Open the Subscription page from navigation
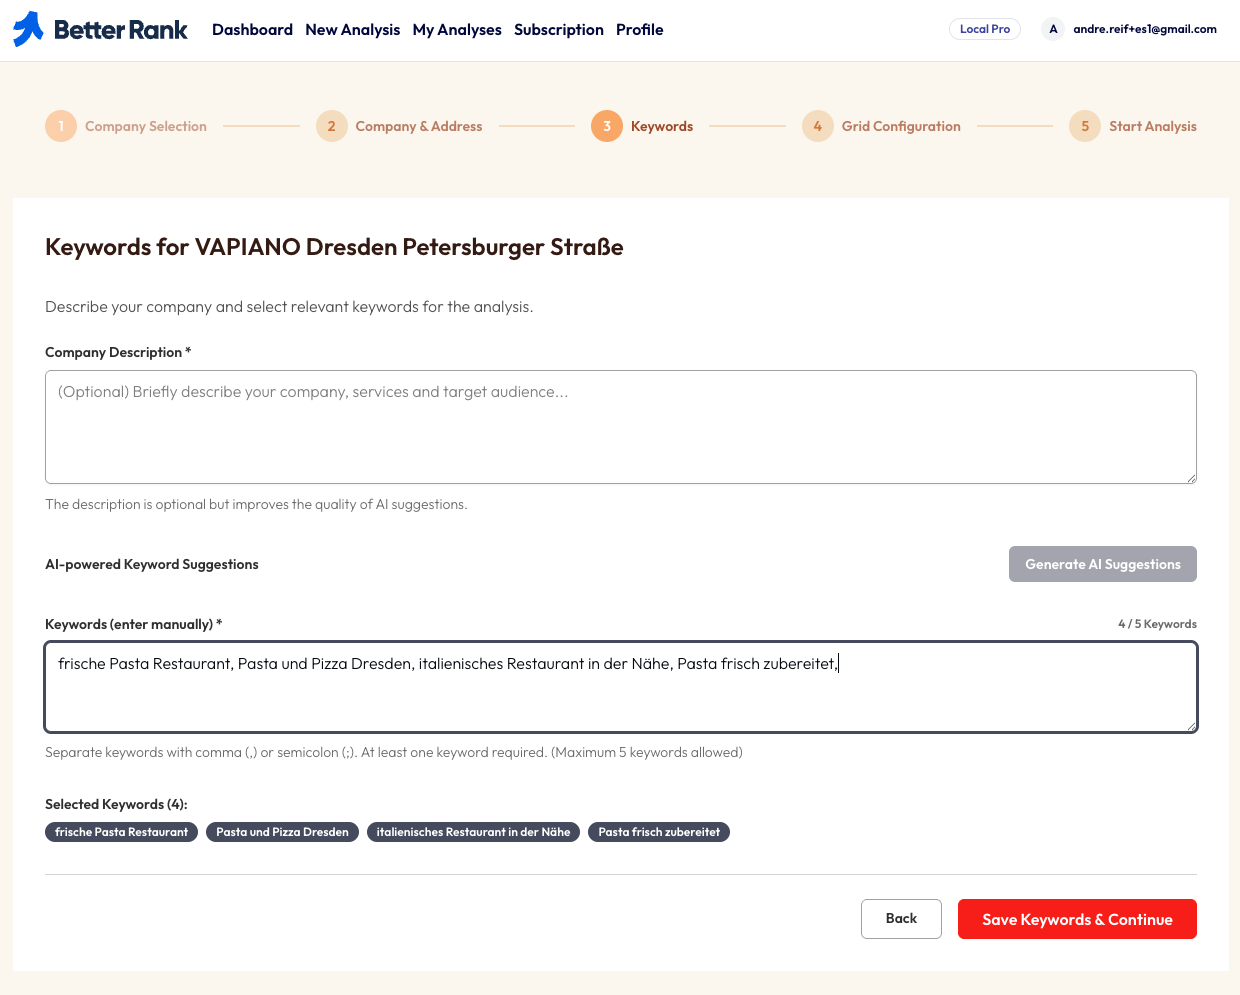This screenshot has height=995, width=1240. click(x=558, y=29)
